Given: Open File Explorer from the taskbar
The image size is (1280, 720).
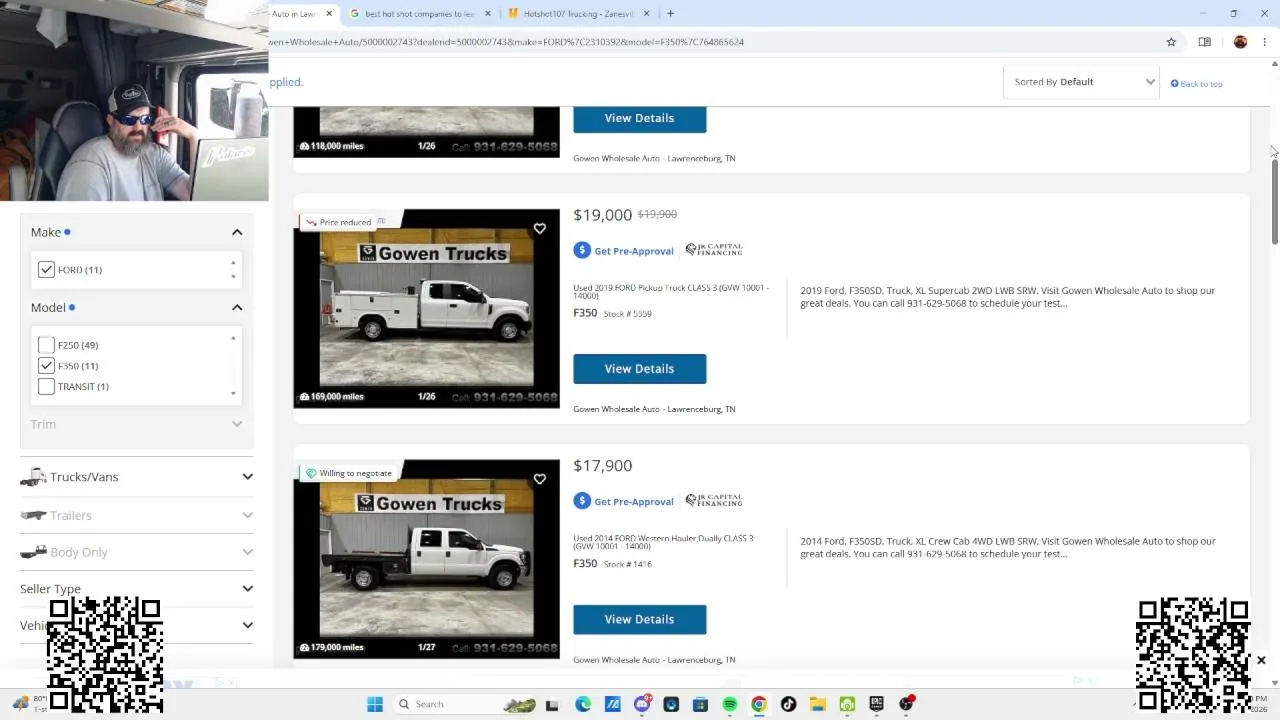Looking at the screenshot, I should tap(817, 704).
